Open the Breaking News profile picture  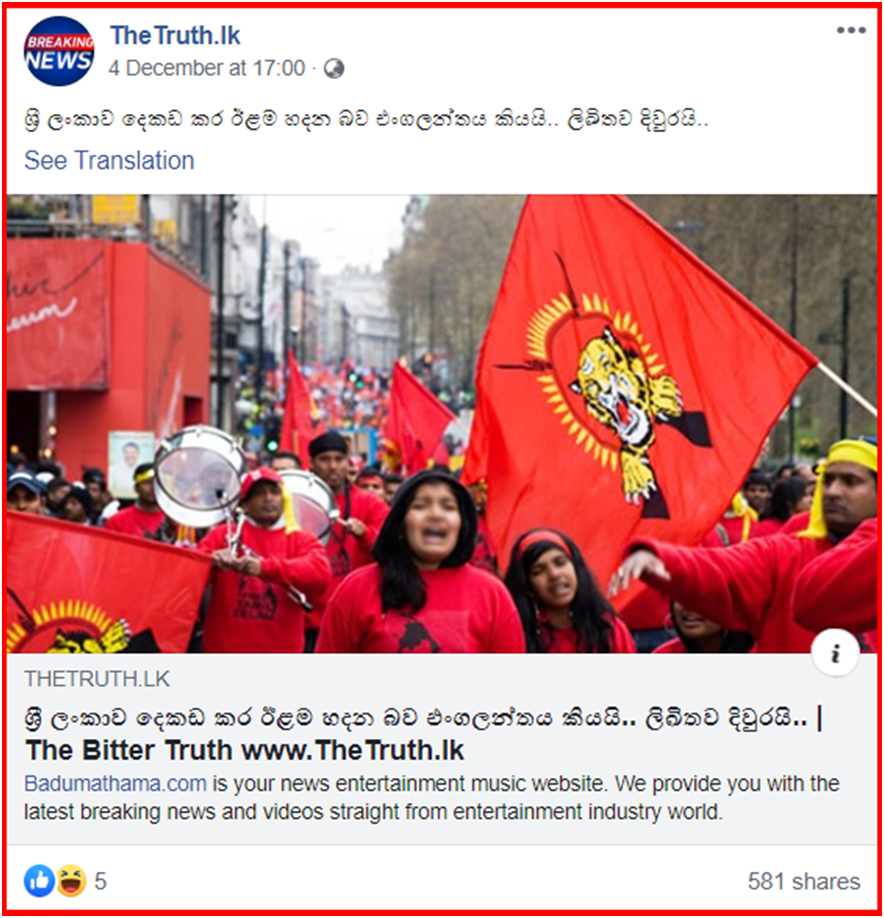59,52
